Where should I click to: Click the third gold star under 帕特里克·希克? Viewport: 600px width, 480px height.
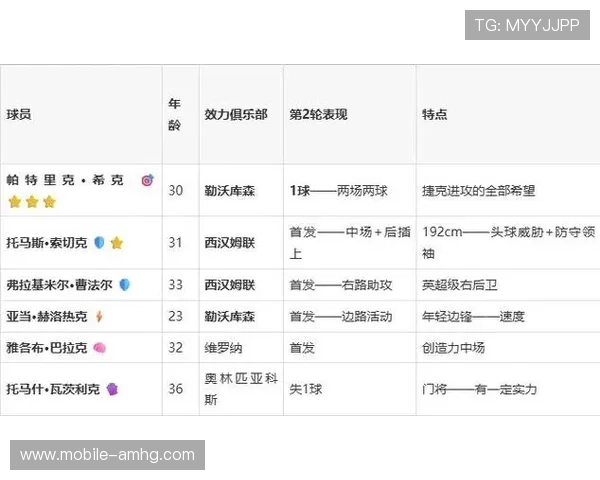(x=49, y=201)
